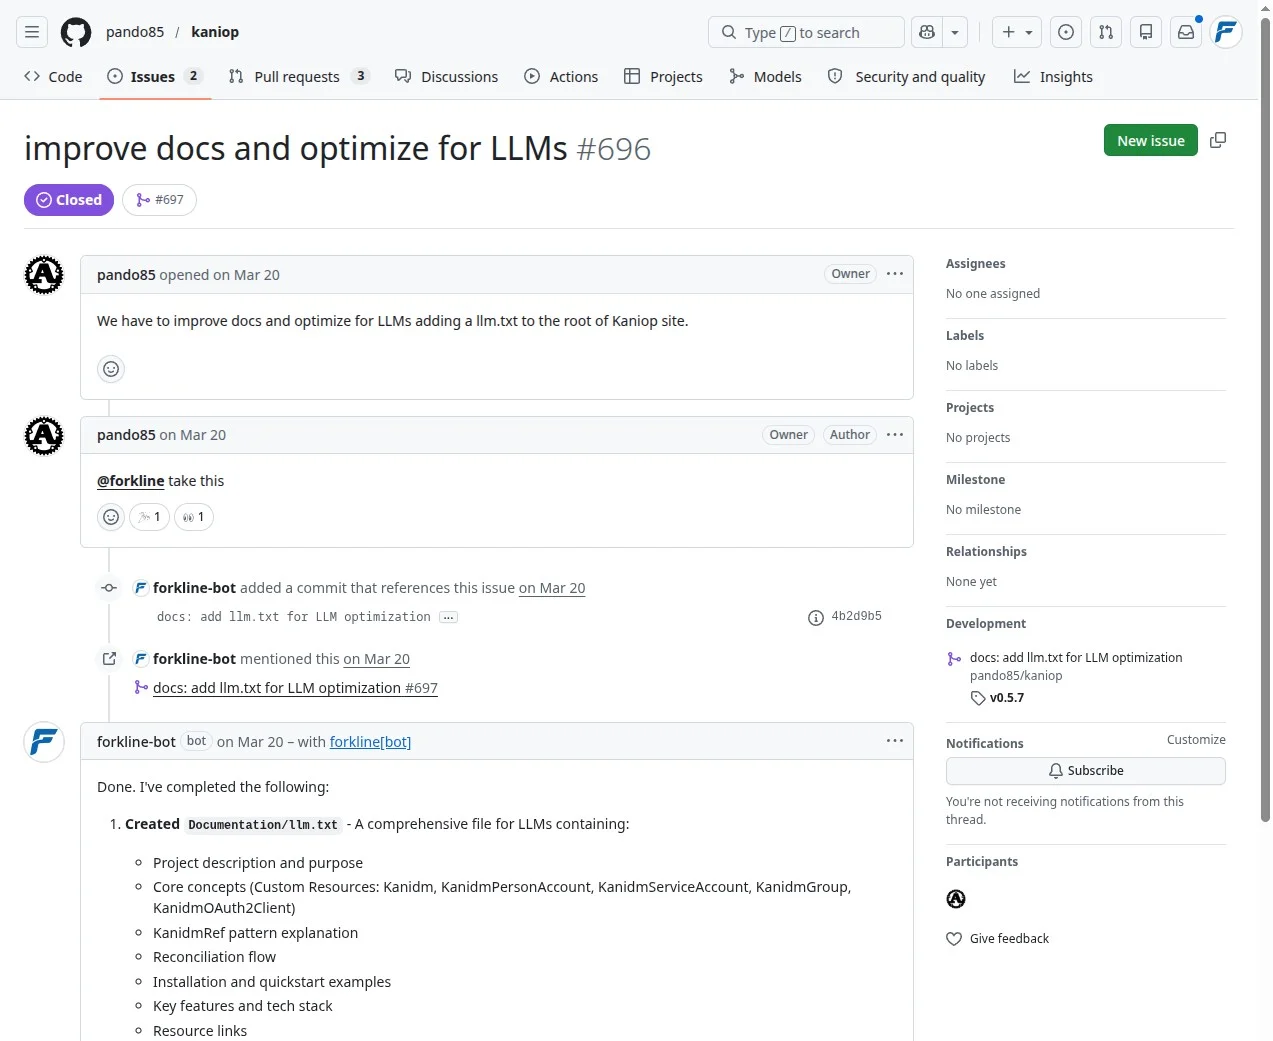
Task: Open the hamburger navigation menu
Action: pyautogui.click(x=32, y=32)
